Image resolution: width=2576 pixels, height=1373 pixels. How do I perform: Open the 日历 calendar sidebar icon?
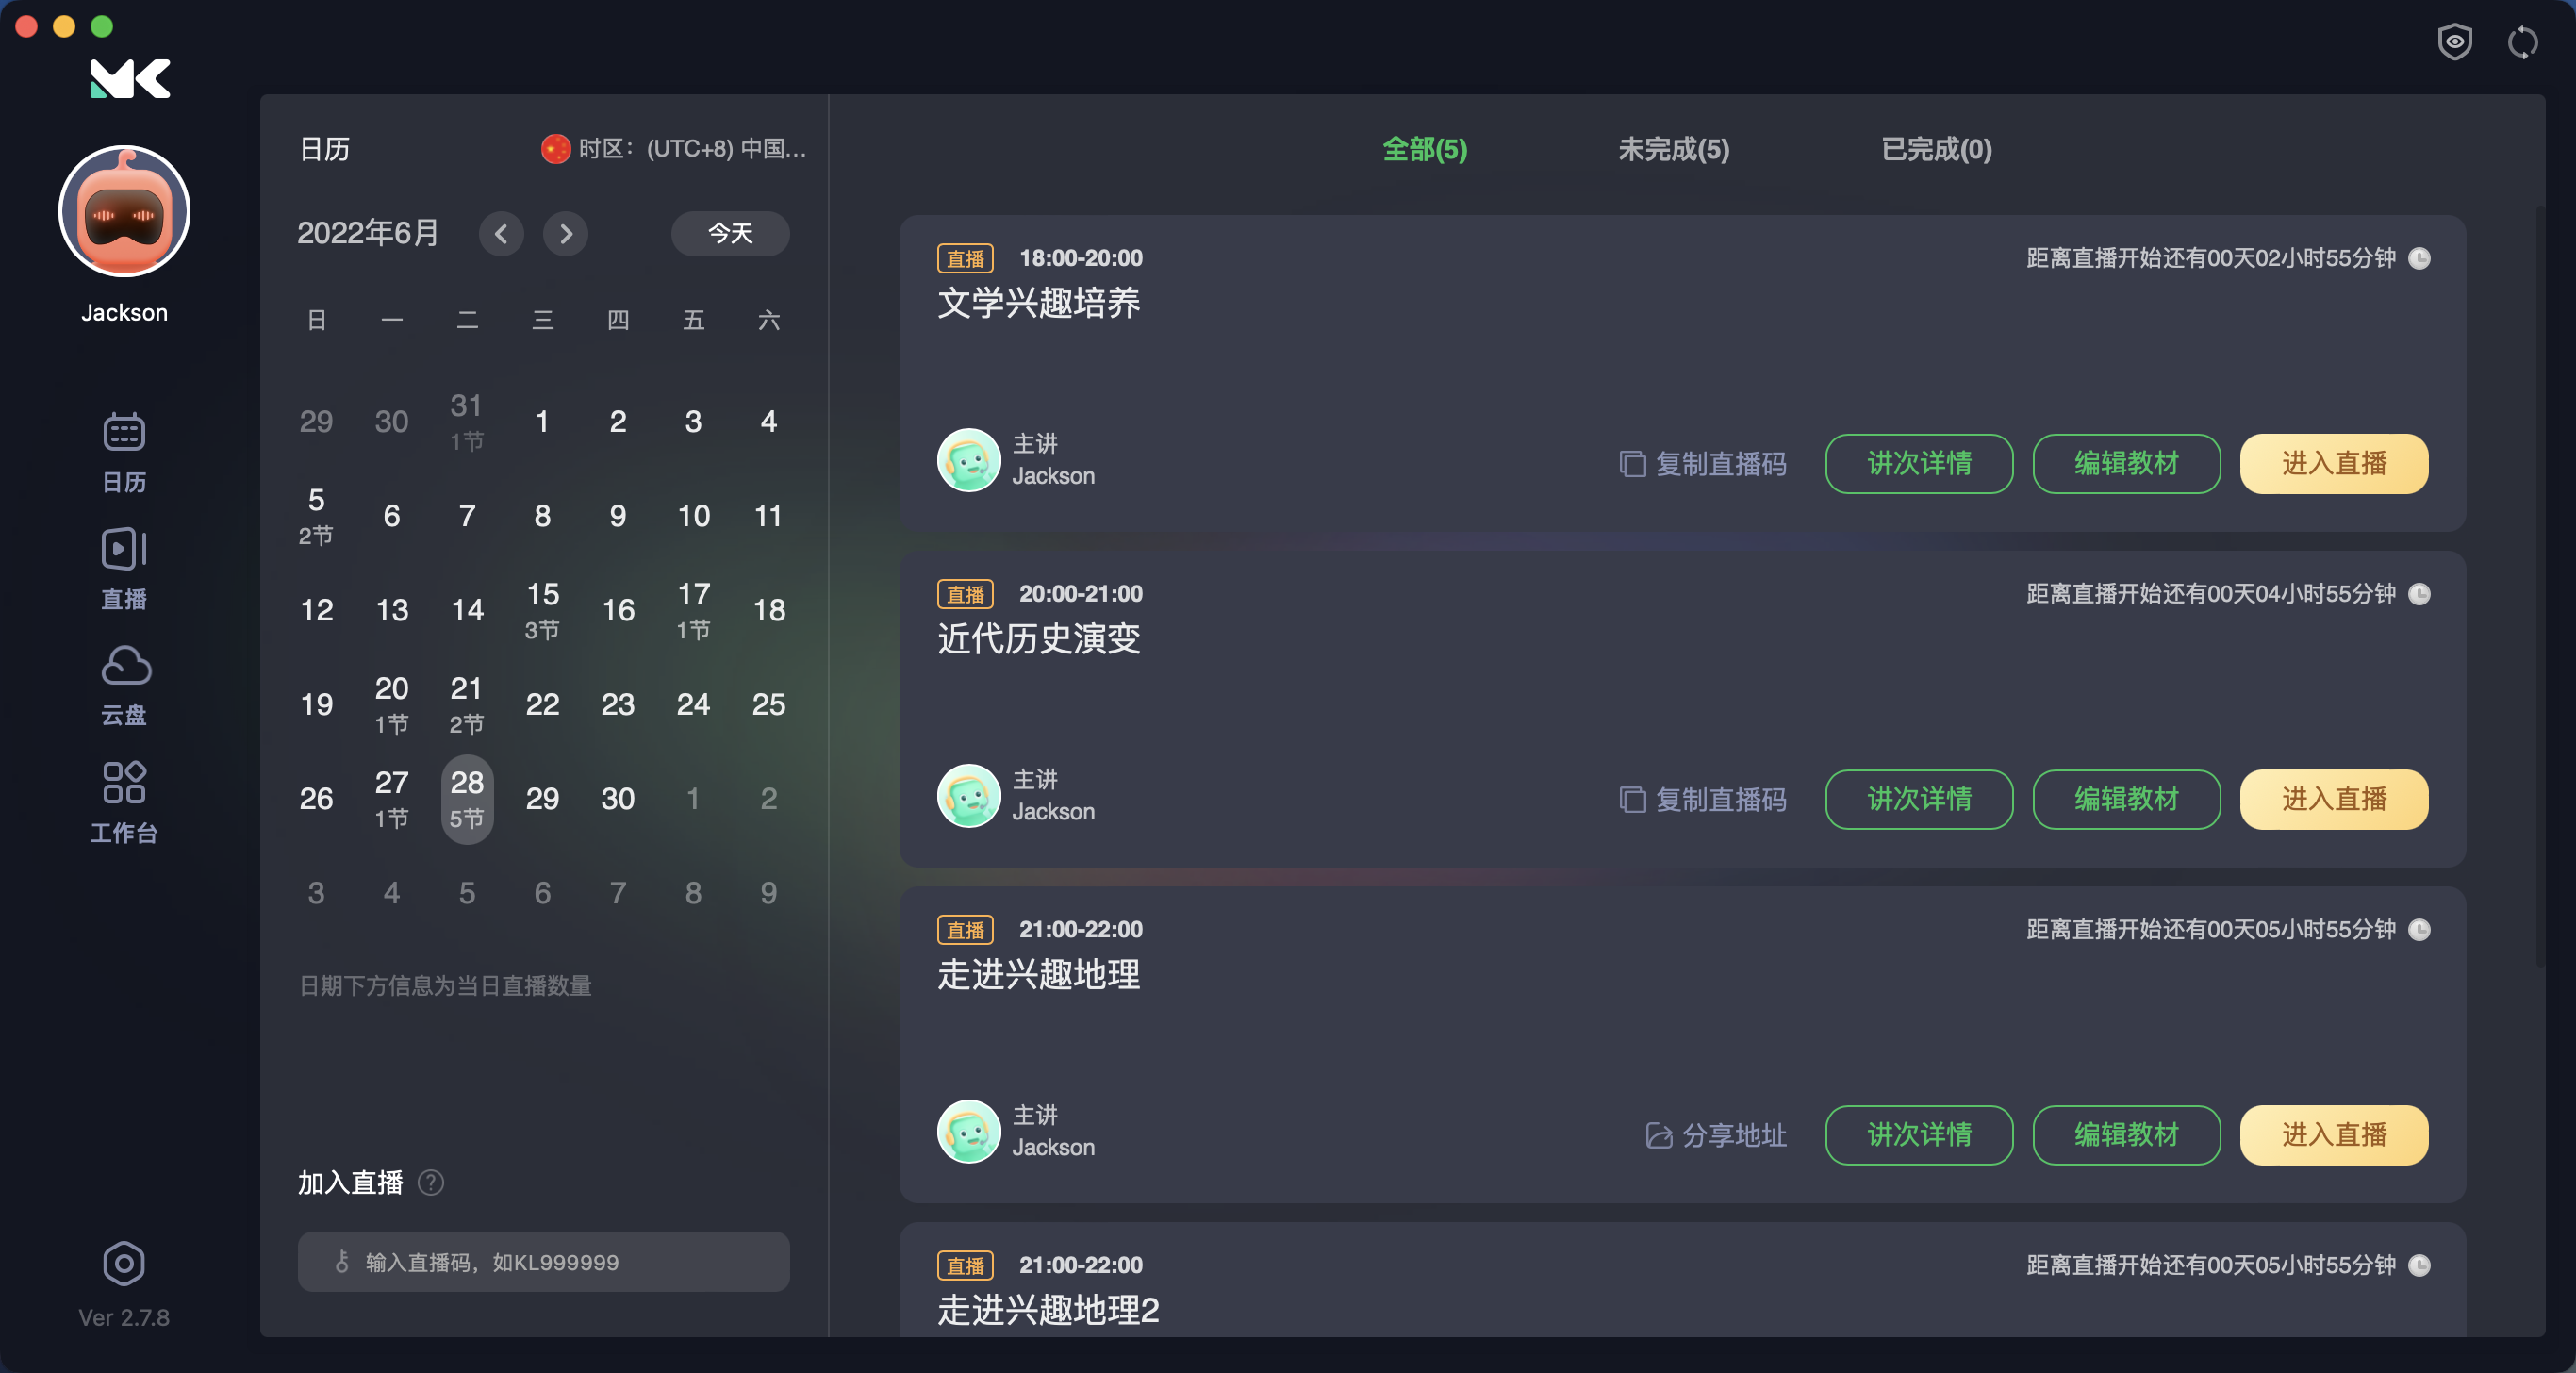124,451
